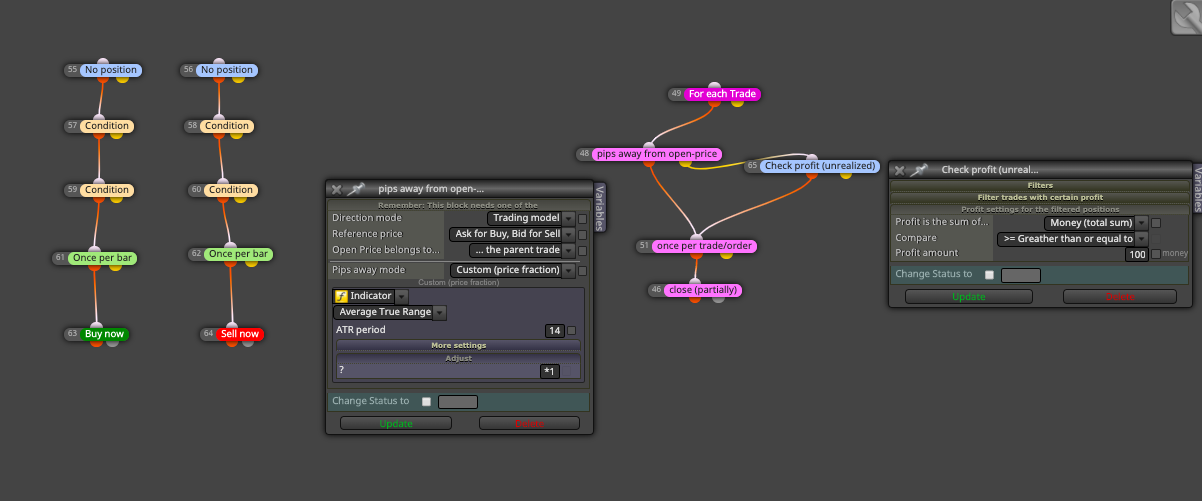This screenshot has height=501, width=1202.
Task: Toggle the checkbox beside ATR period
Action: point(572,330)
